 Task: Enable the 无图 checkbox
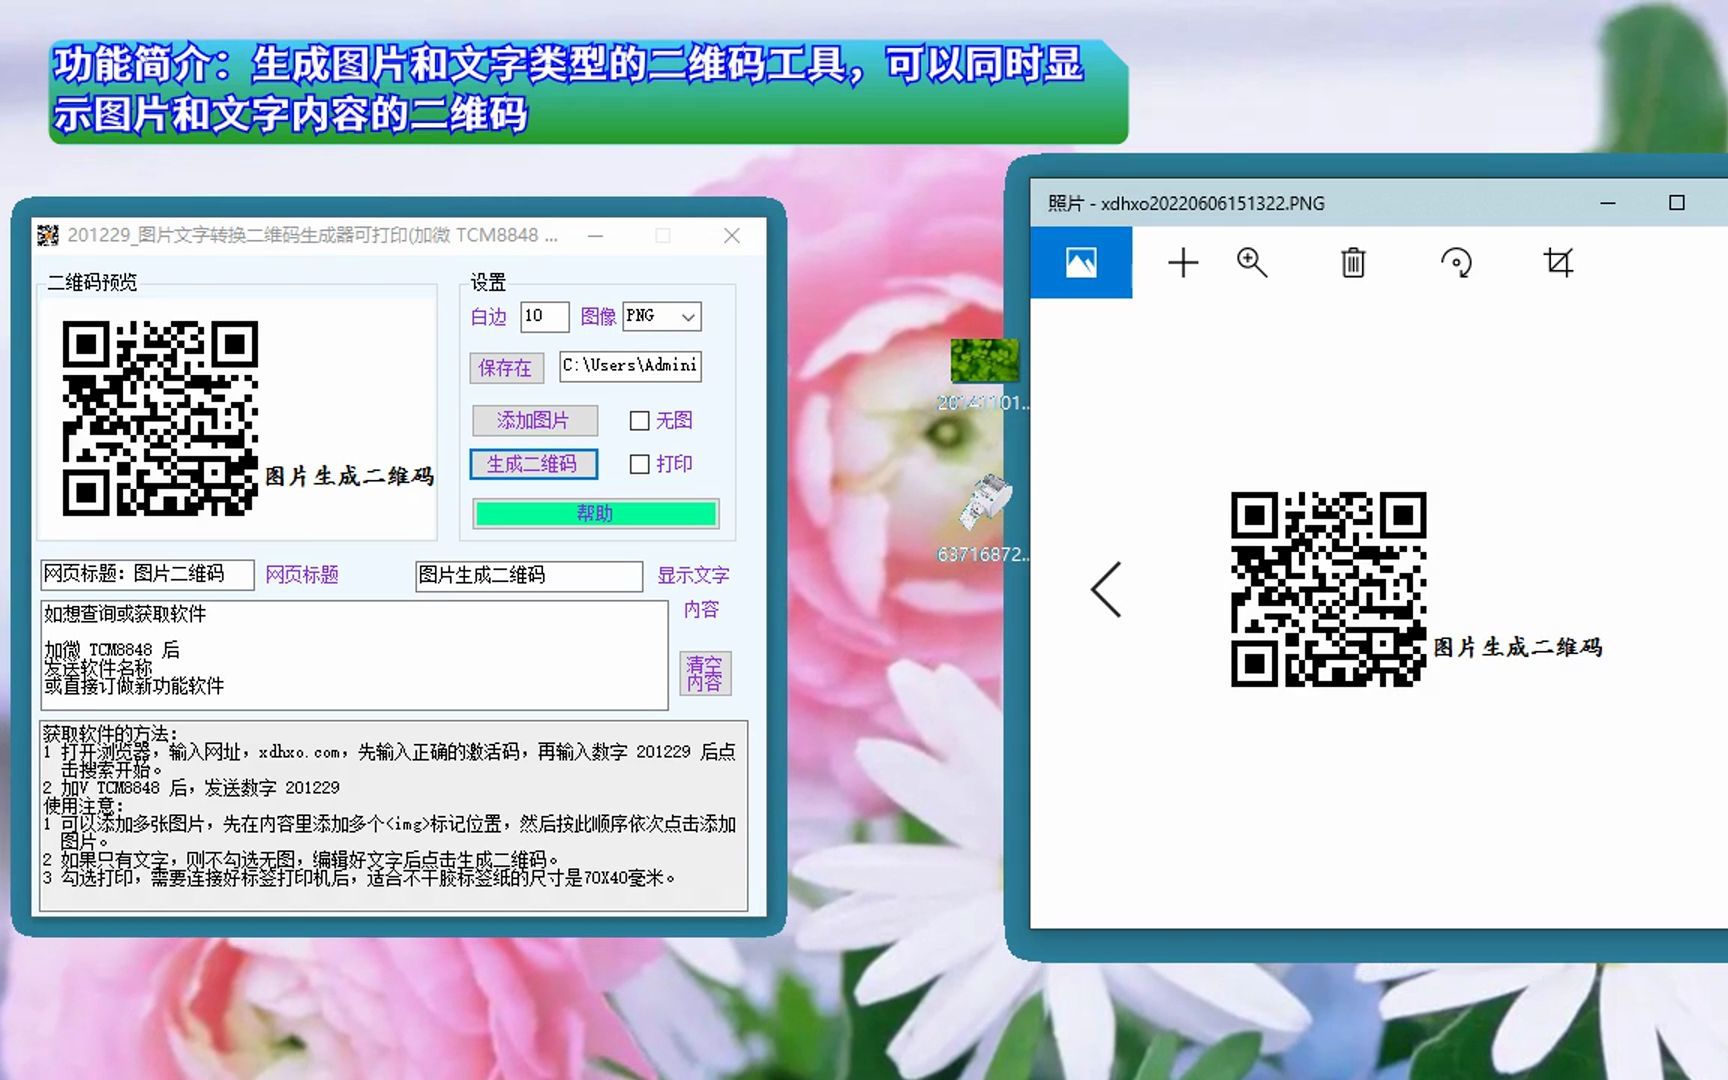[639, 421]
